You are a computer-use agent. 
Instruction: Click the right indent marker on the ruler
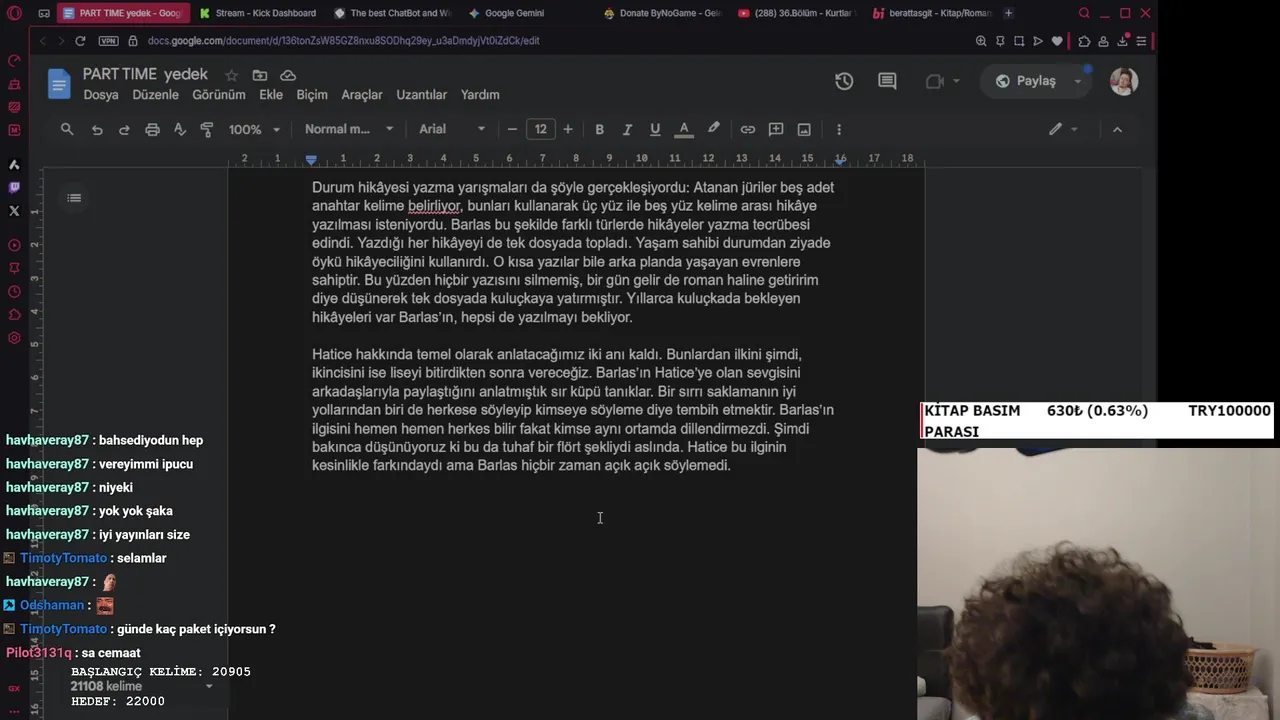coord(840,160)
